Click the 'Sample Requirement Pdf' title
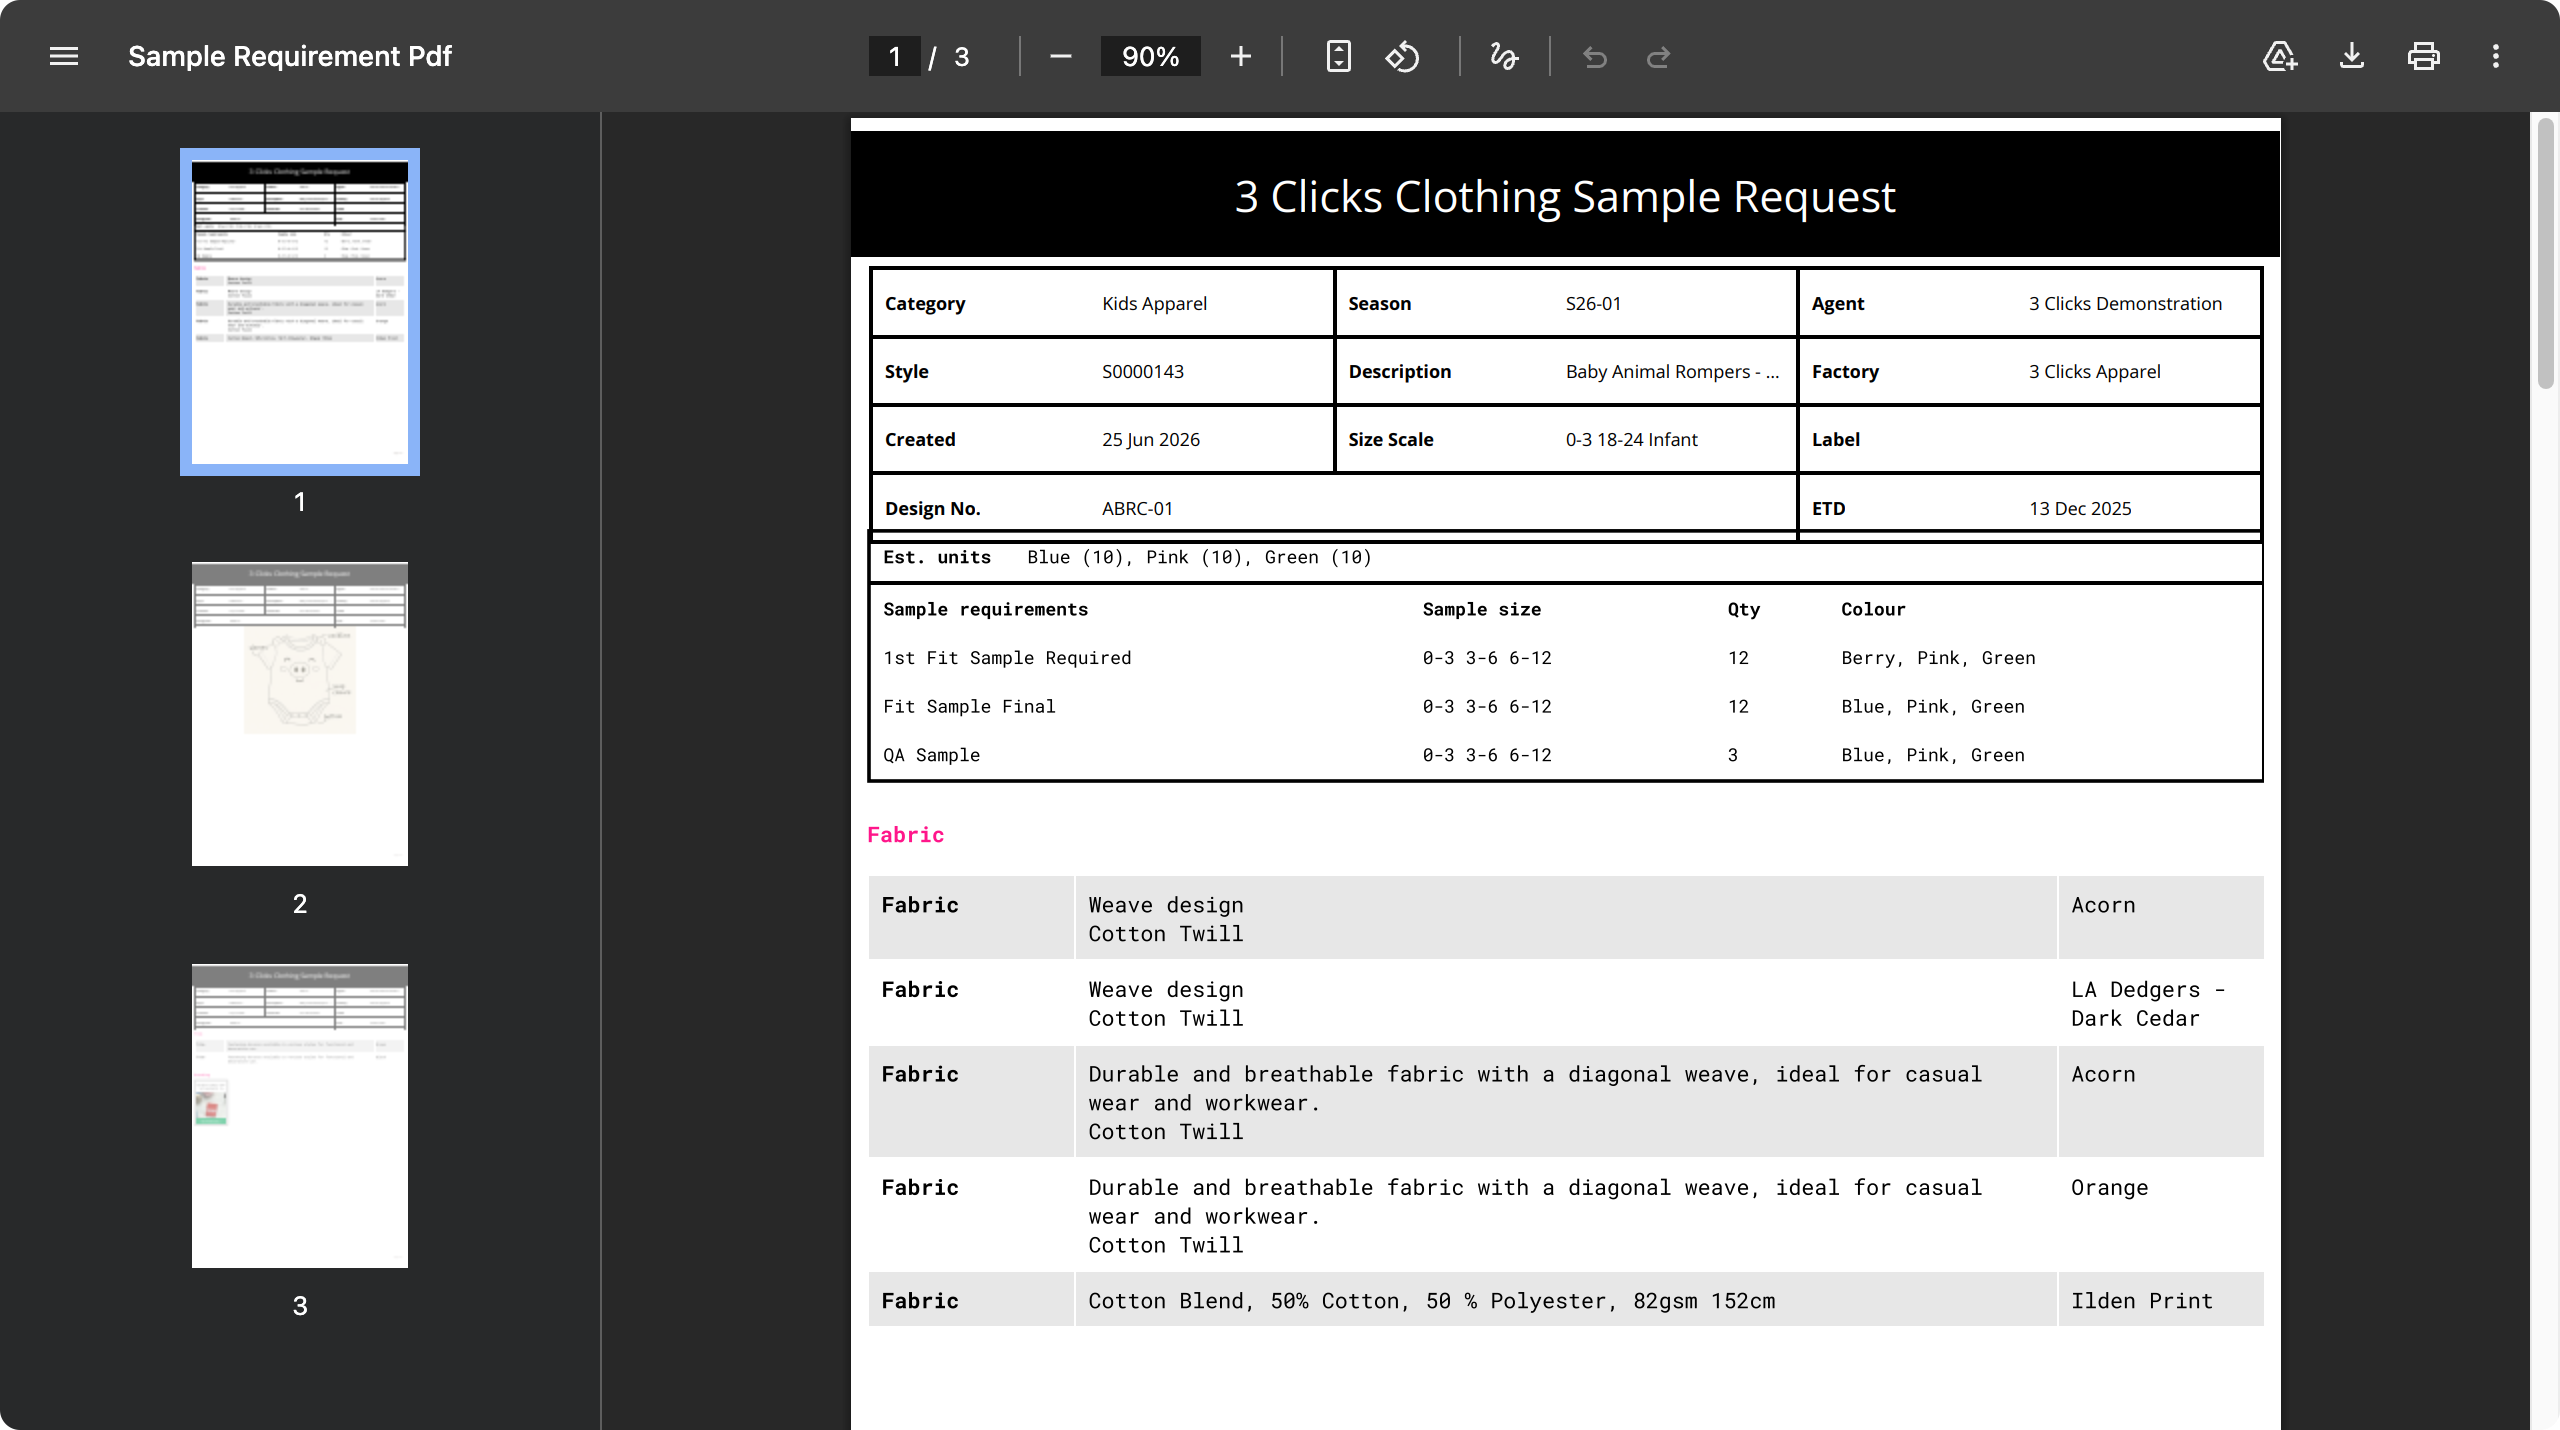 pyautogui.click(x=290, y=57)
